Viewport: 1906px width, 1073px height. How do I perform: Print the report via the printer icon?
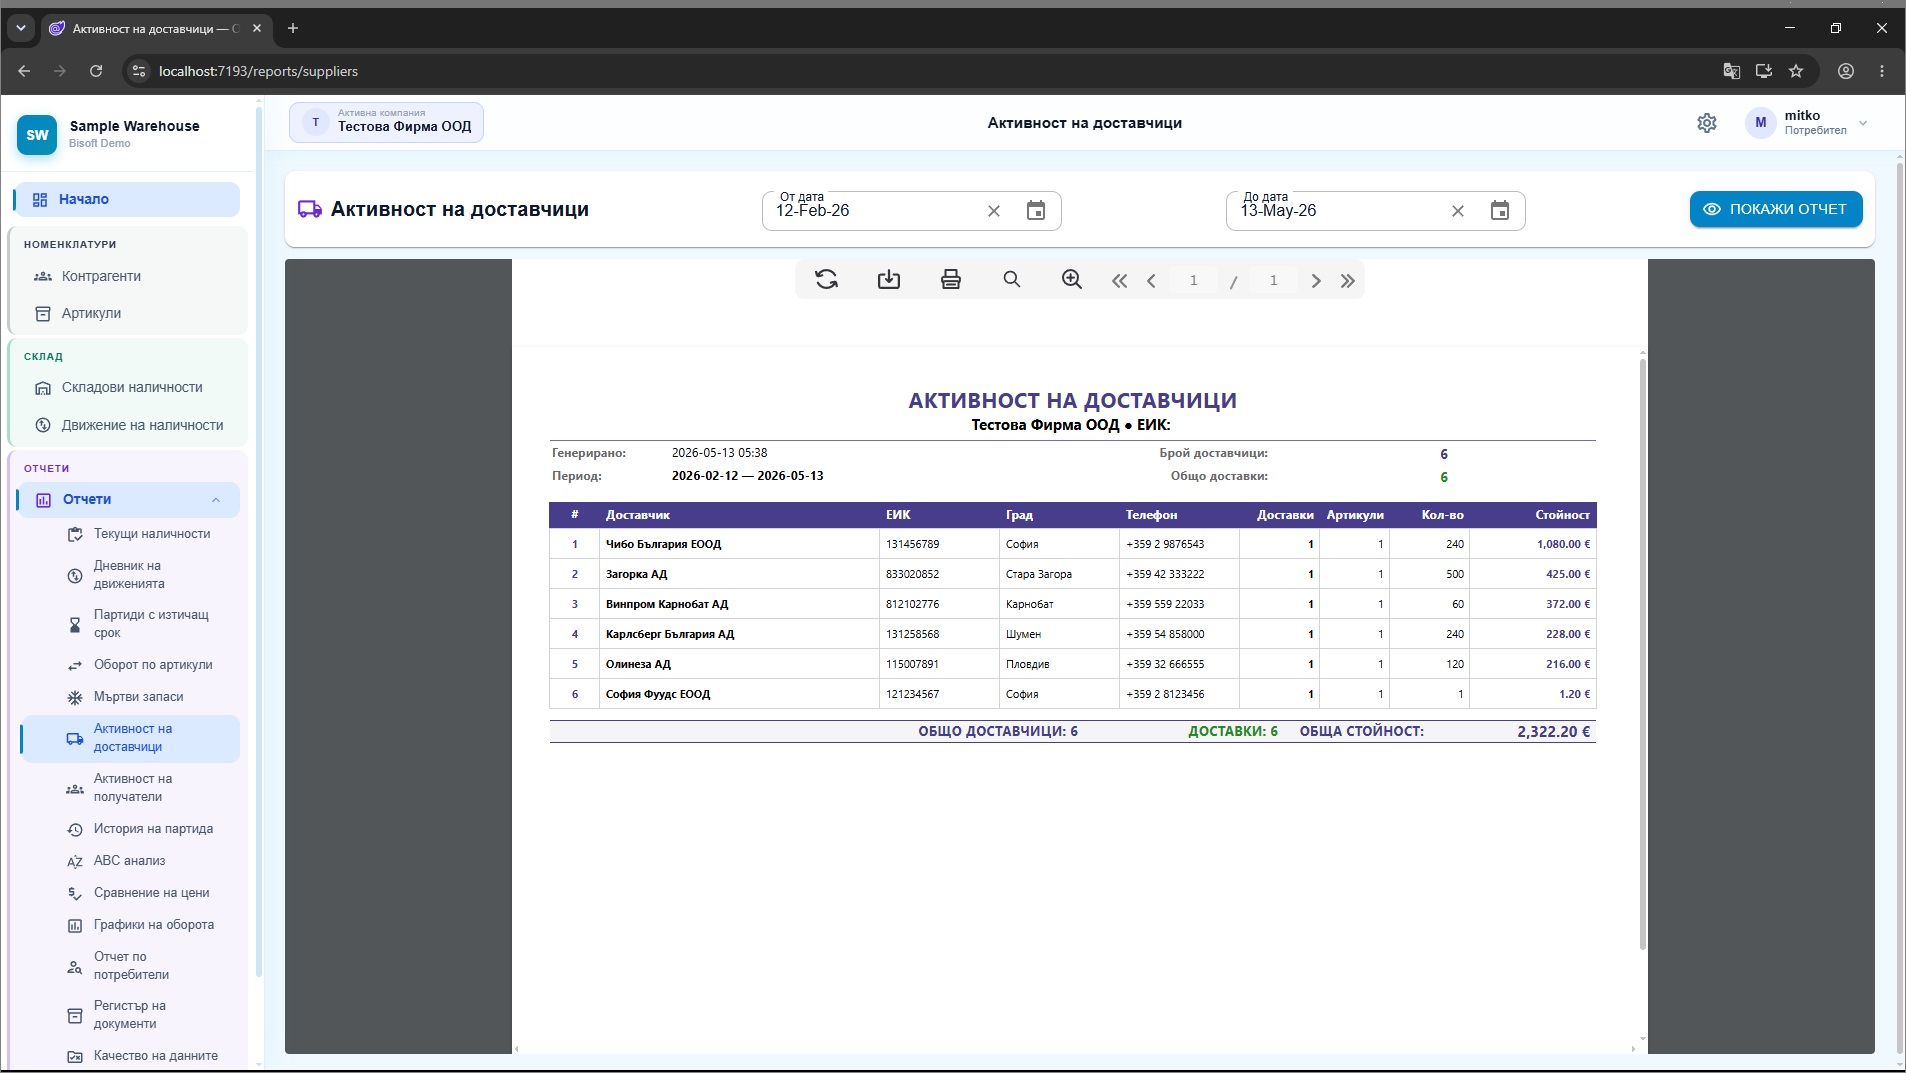click(x=951, y=280)
